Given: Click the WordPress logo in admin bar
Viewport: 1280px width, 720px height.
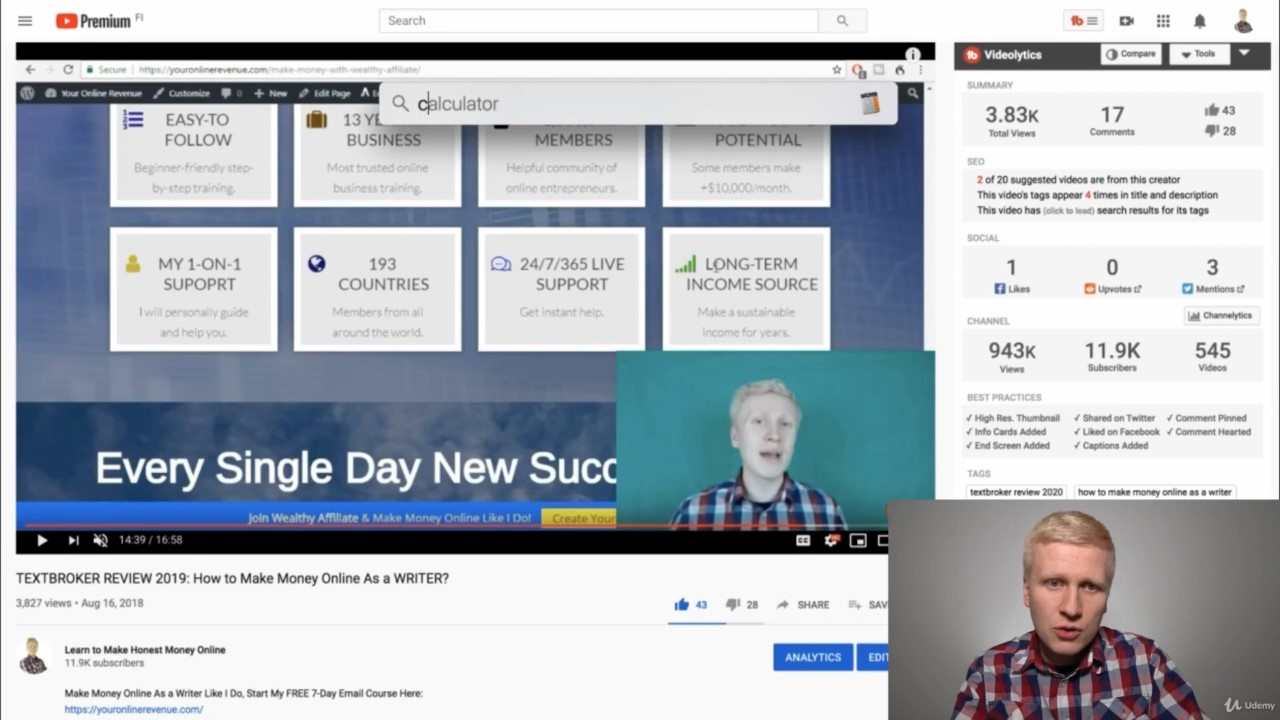Looking at the screenshot, I should click(27, 93).
